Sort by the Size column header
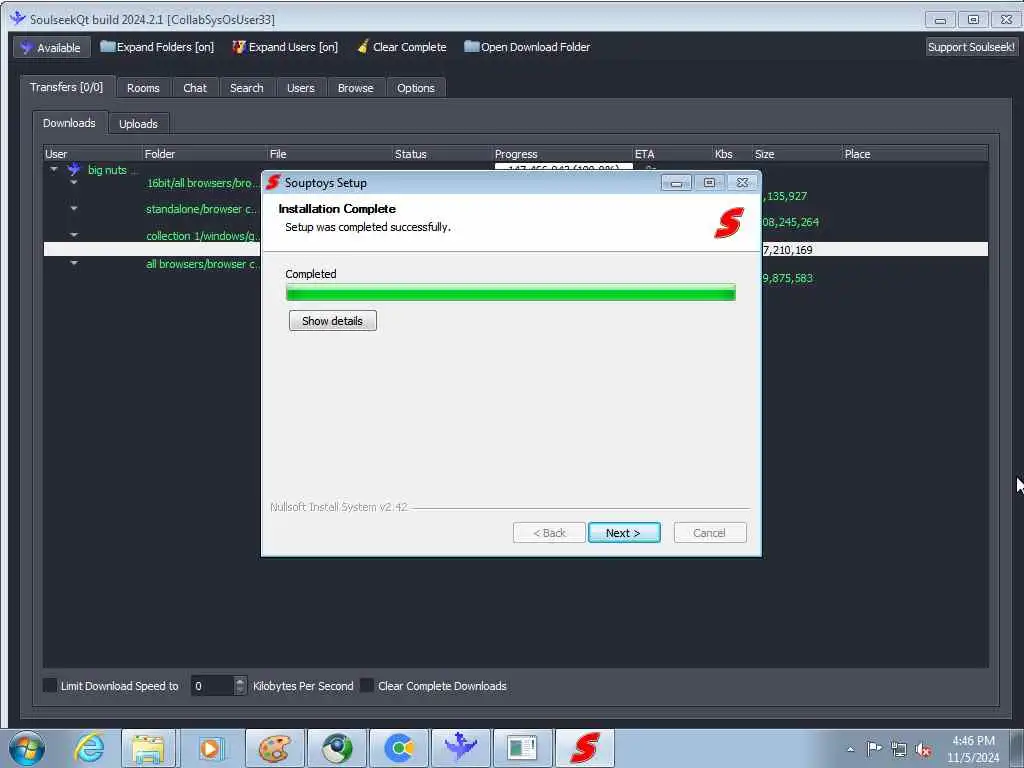This screenshot has height=768, width=1024. click(x=797, y=154)
